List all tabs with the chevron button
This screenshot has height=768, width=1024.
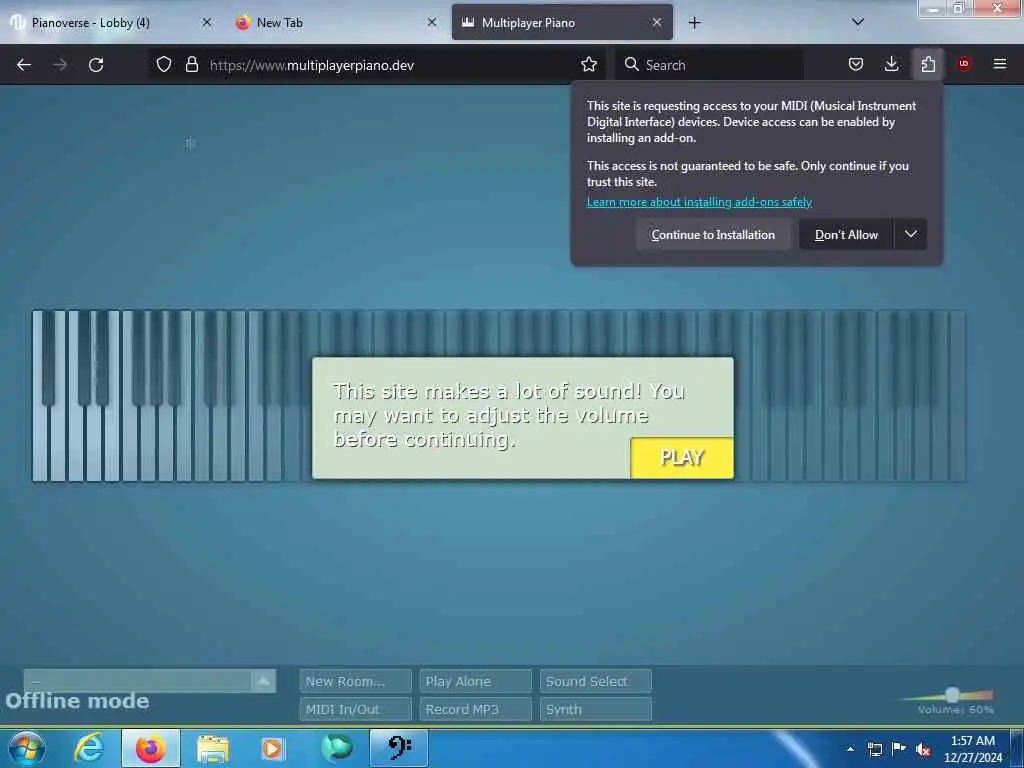pos(857,22)
